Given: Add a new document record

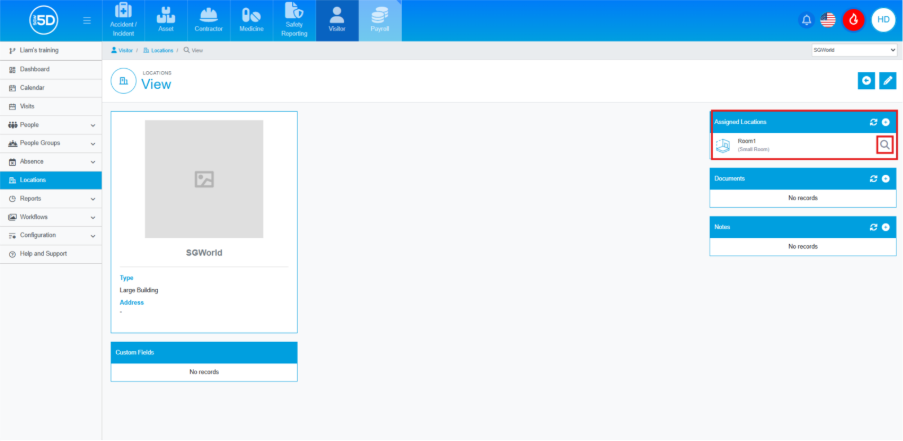Looking at the screenshot, I should pyautogui.click(x=886, y=179).
